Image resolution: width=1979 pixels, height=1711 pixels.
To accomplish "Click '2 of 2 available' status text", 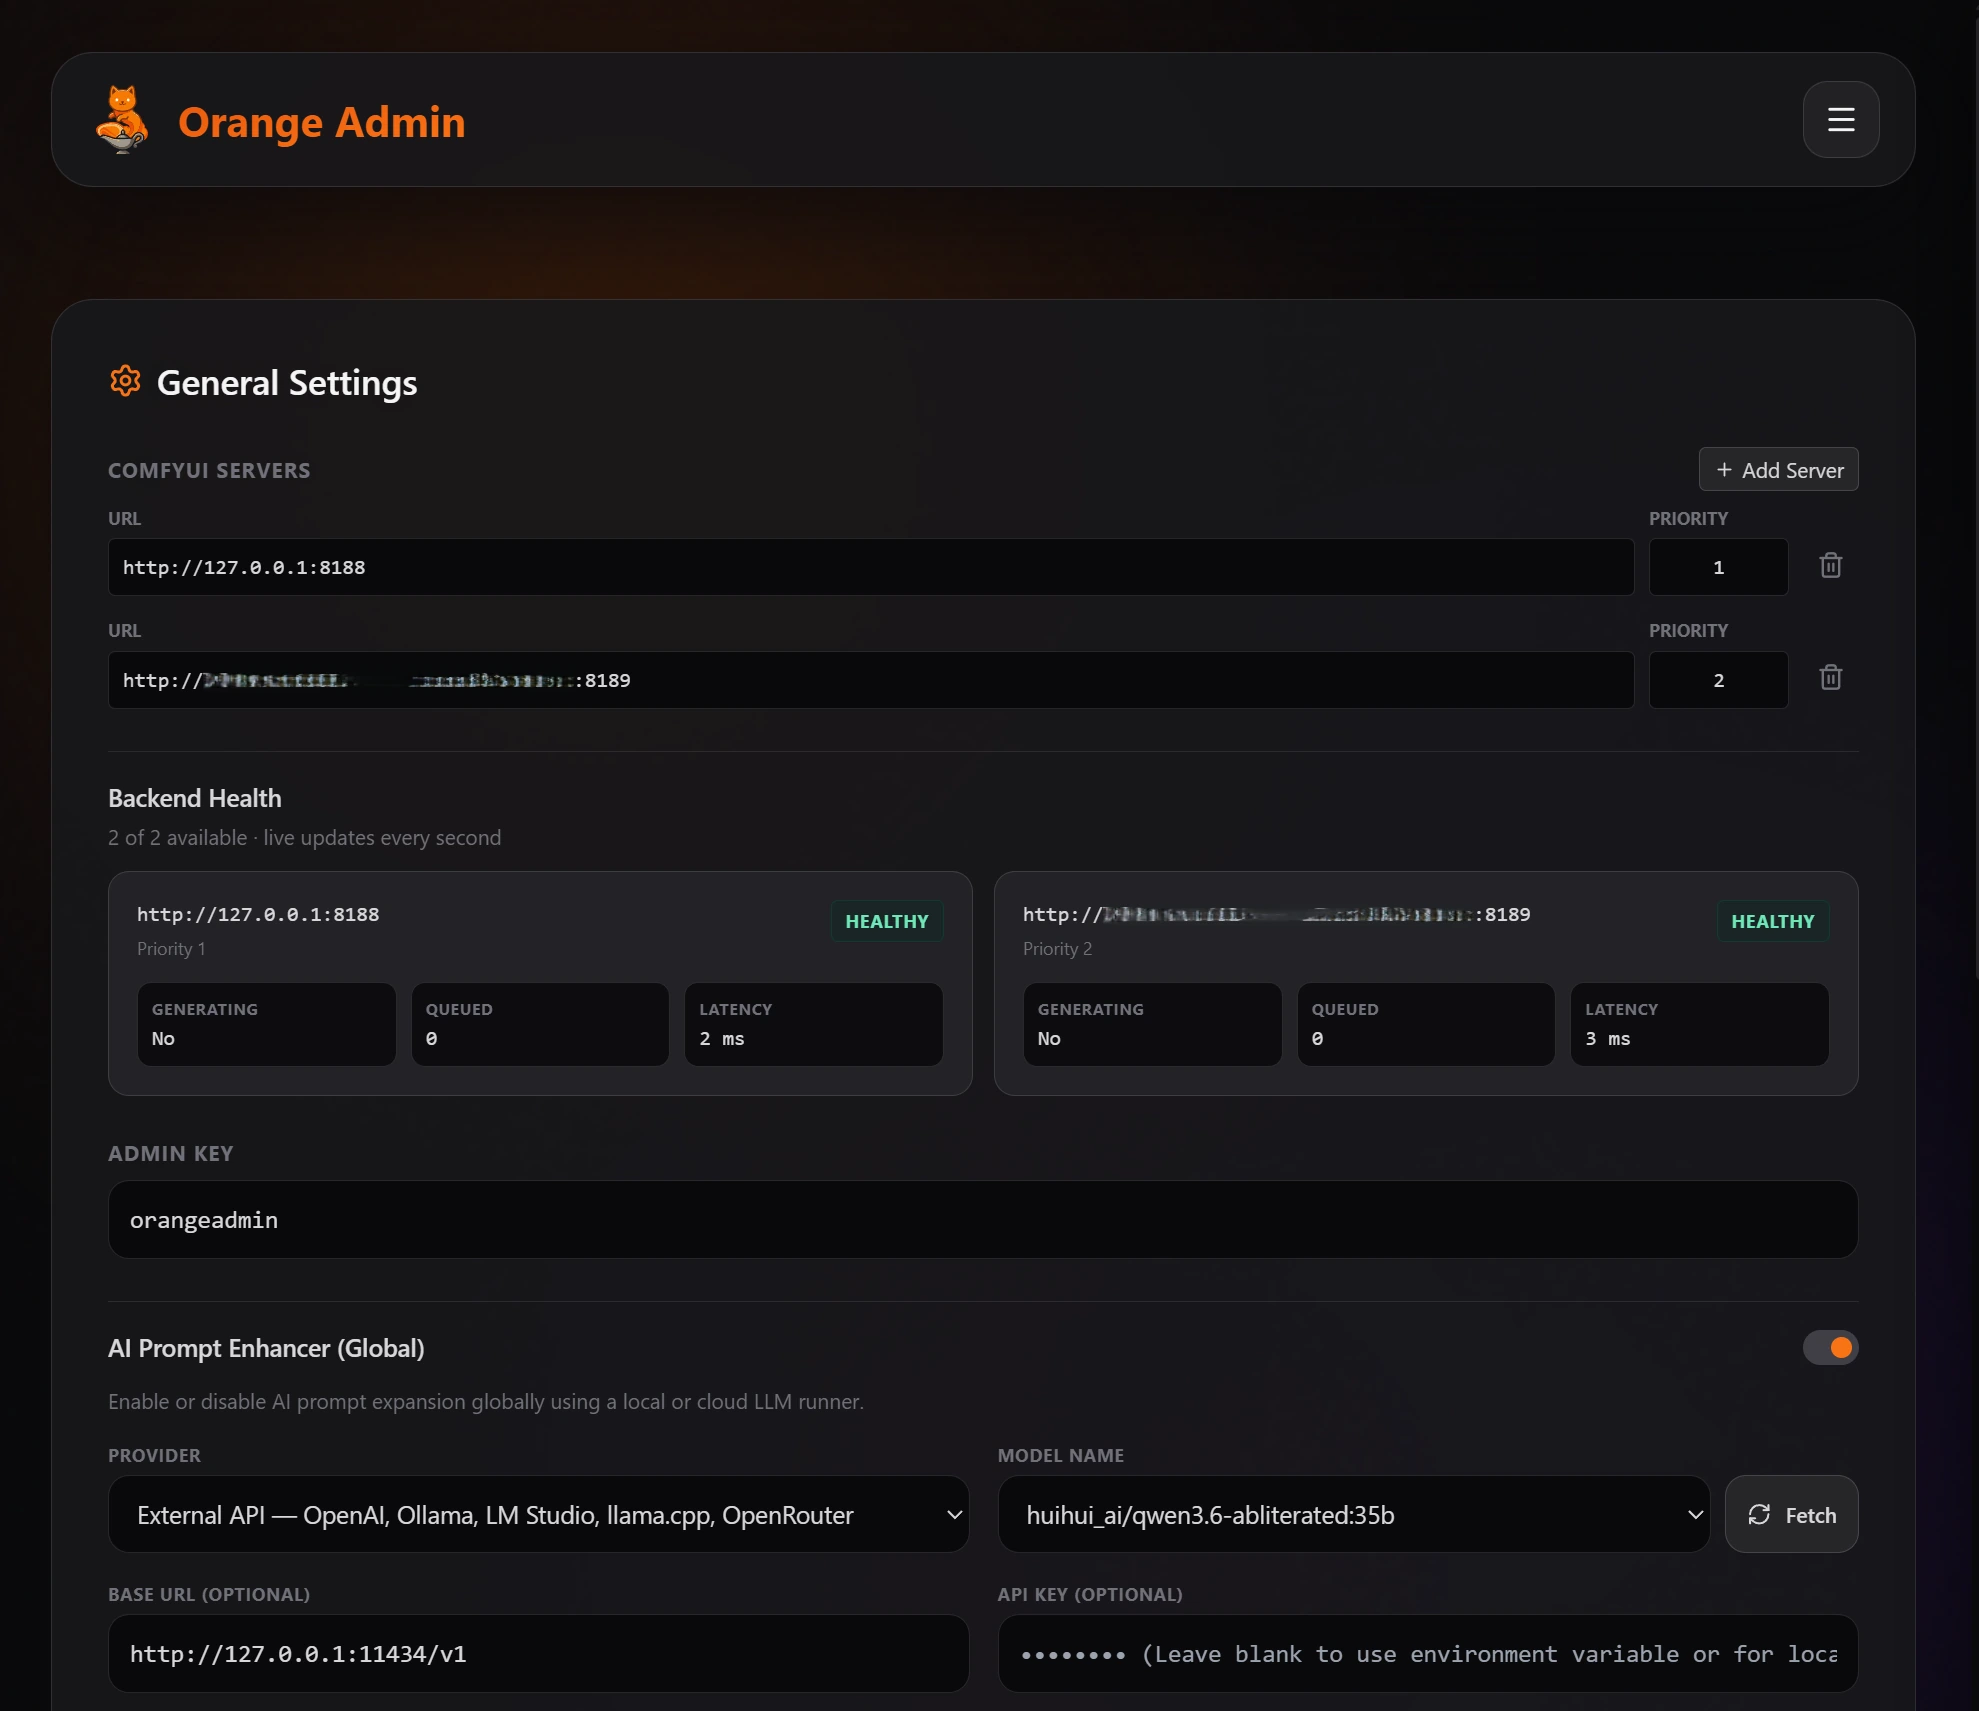I will [178, 838].
